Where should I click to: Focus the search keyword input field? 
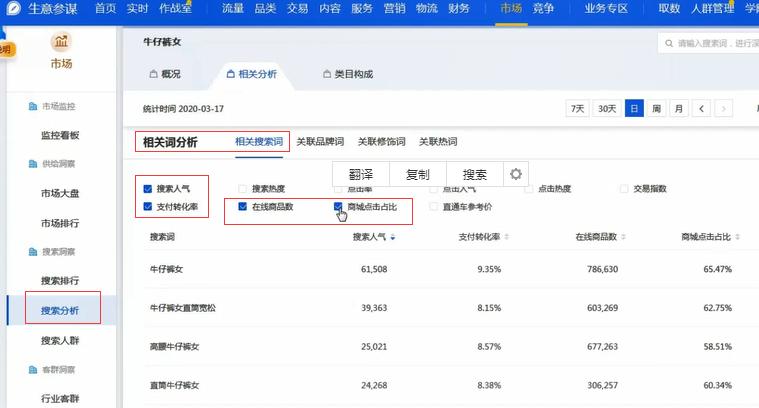(709, 44)
